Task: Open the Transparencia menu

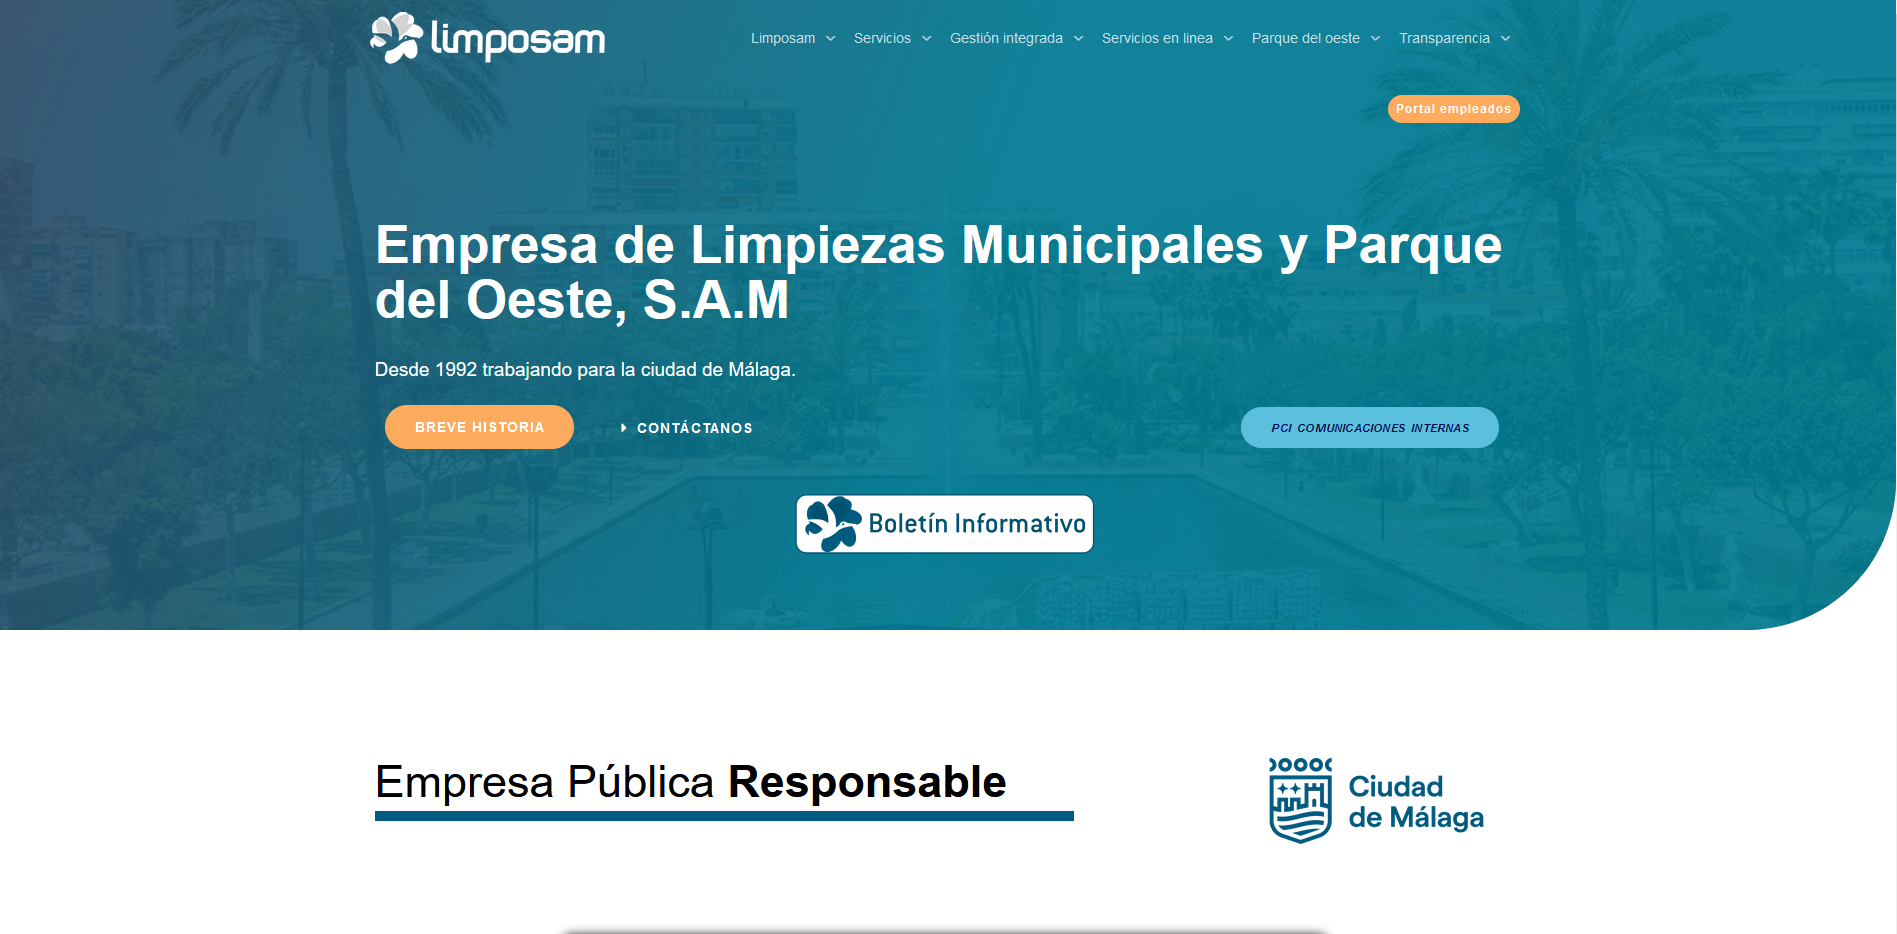Action: 1444,38
